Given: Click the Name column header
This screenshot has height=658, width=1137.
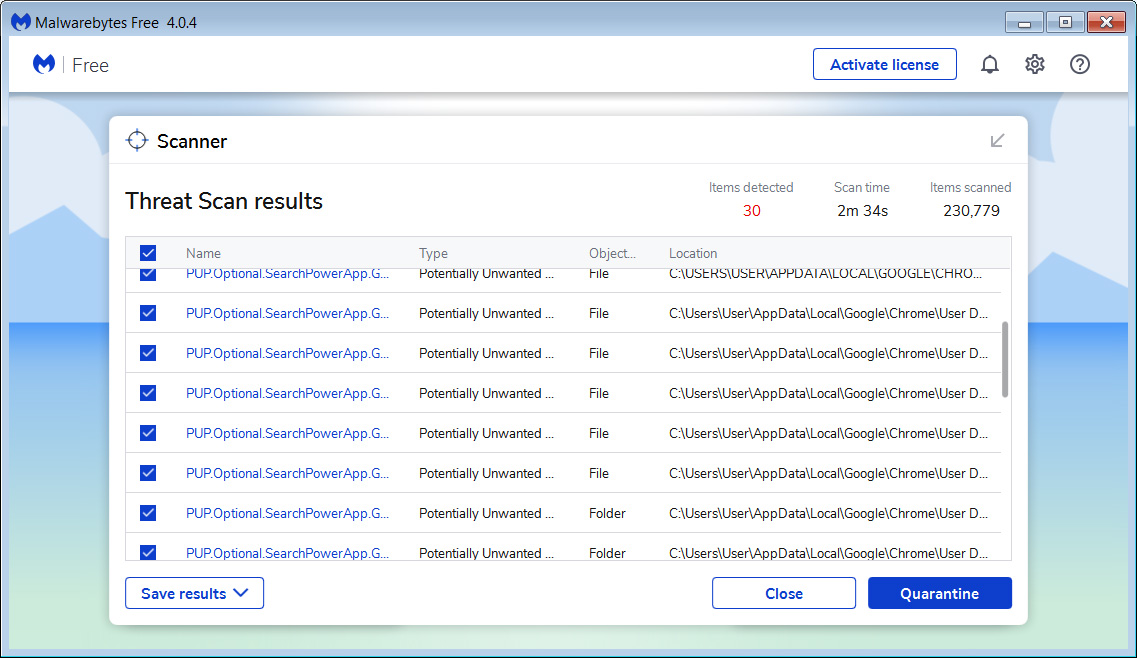Looking at the screenshot, I should (203, 253).
